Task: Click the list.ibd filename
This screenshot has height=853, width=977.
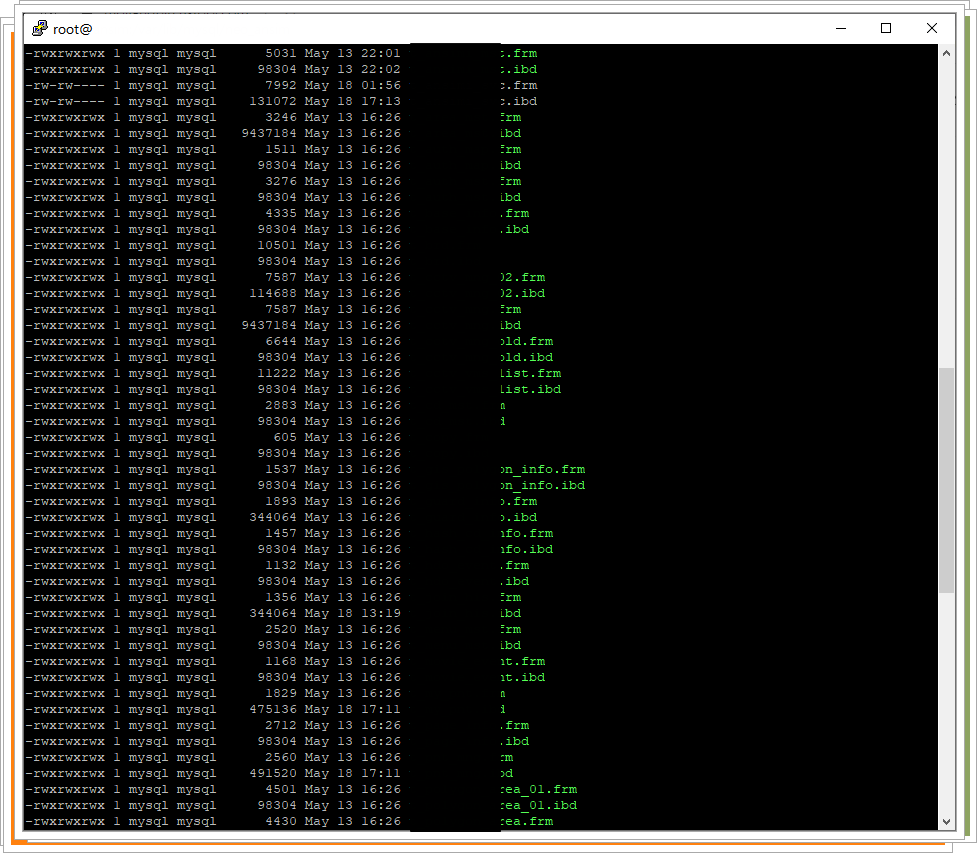Action: coord(531,389)
